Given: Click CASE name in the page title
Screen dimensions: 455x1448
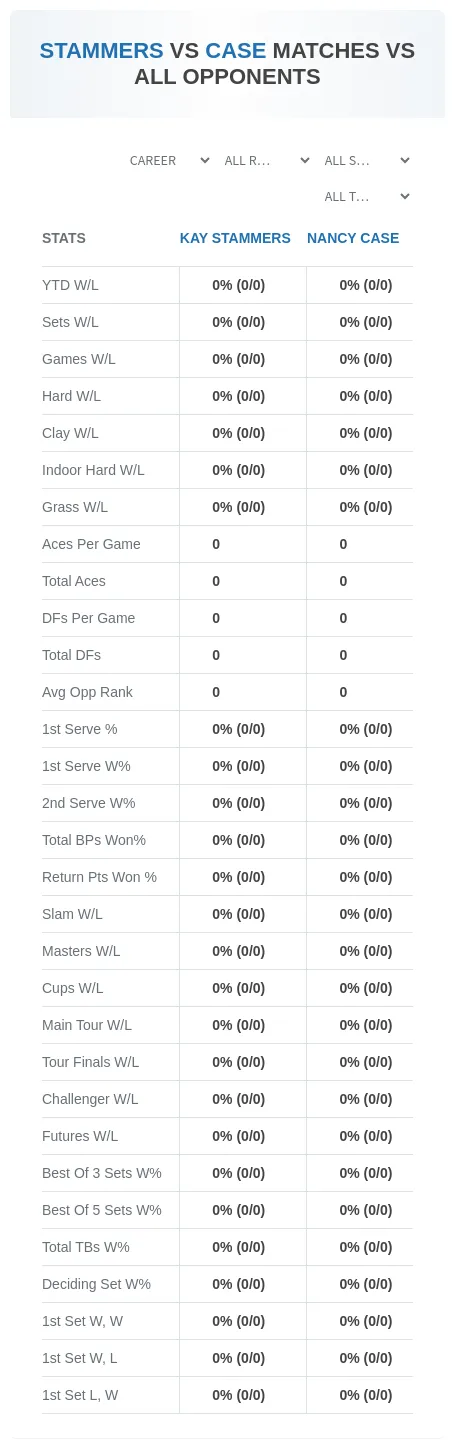Looking at the screenshot, I should coord(236,51).
